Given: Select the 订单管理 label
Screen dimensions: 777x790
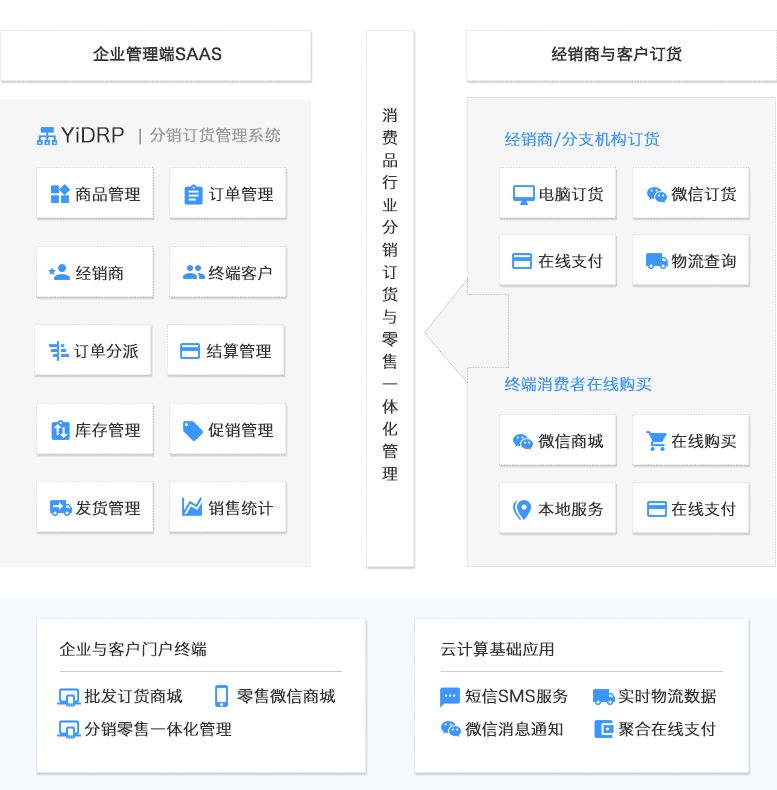Looking at the screenshot, I should [241, 194].
